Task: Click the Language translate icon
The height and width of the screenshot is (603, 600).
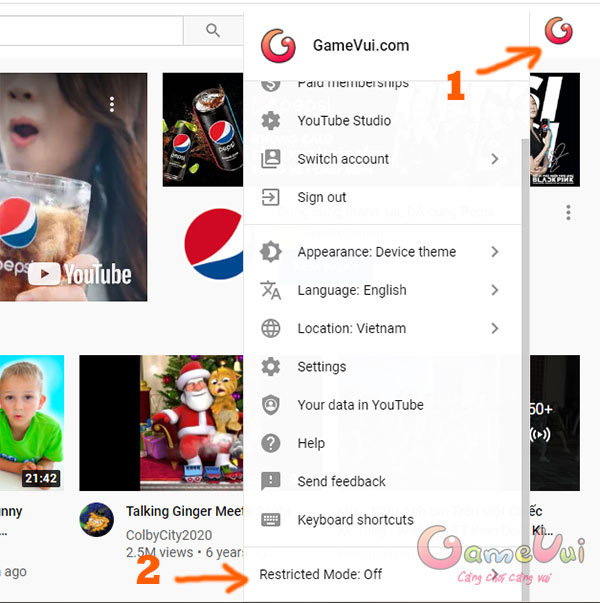Action: 271,290
